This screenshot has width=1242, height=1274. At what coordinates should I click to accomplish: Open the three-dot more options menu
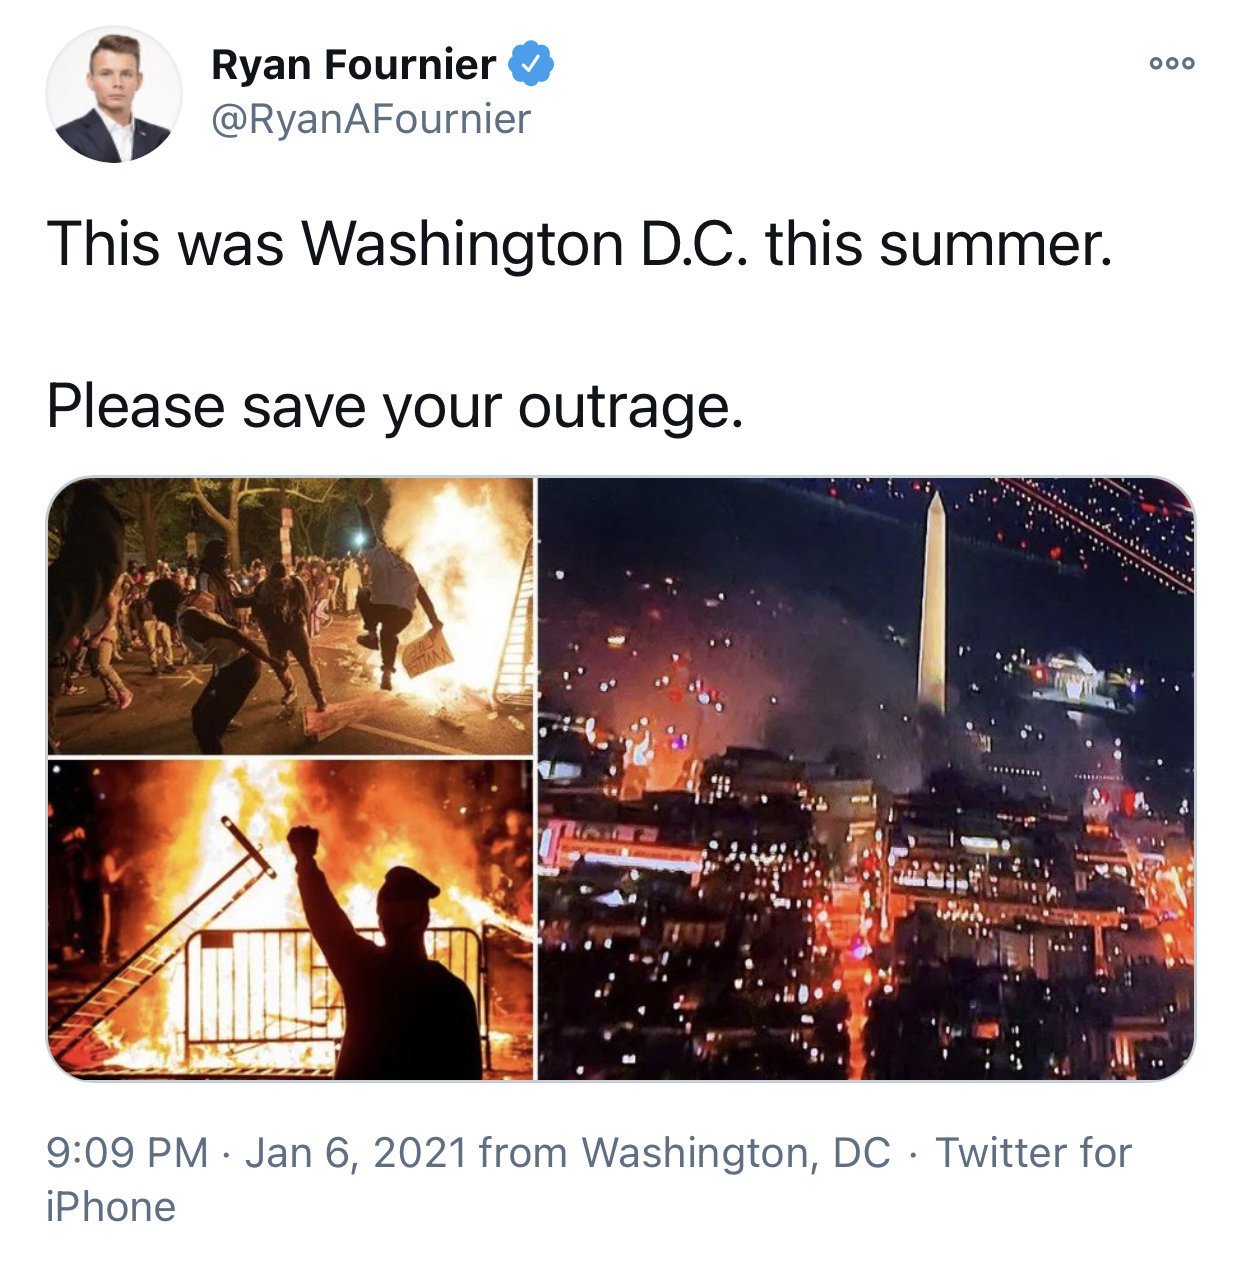point(1172,63)
